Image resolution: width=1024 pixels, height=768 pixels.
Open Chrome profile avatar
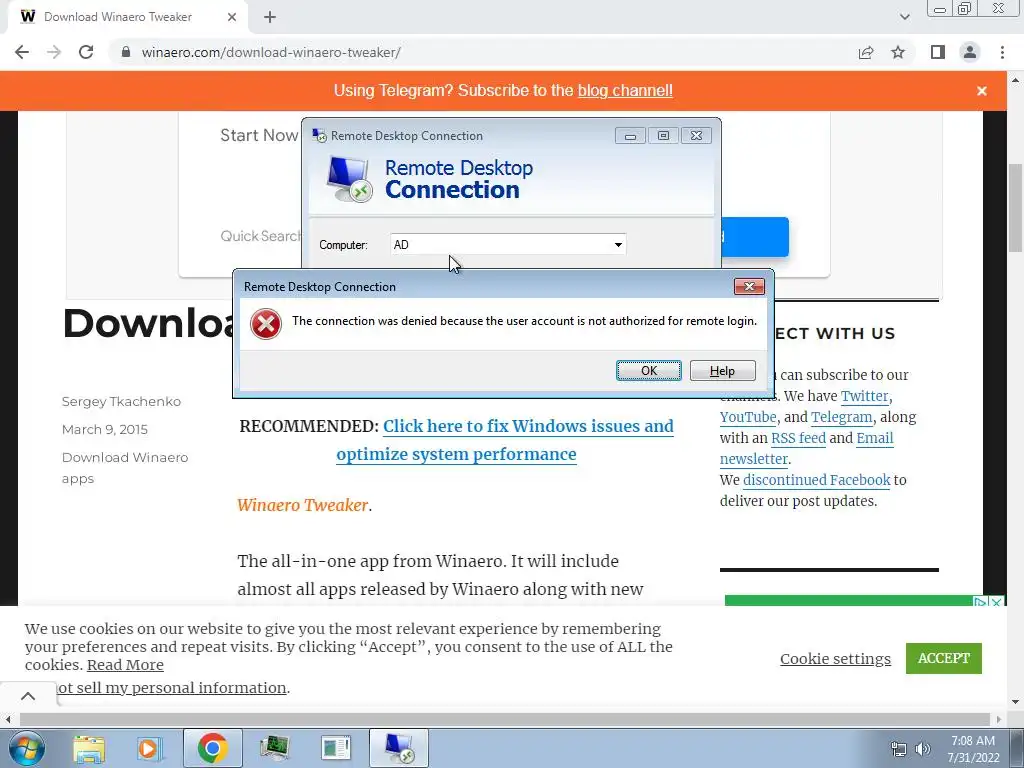click(x=970, y=52)
